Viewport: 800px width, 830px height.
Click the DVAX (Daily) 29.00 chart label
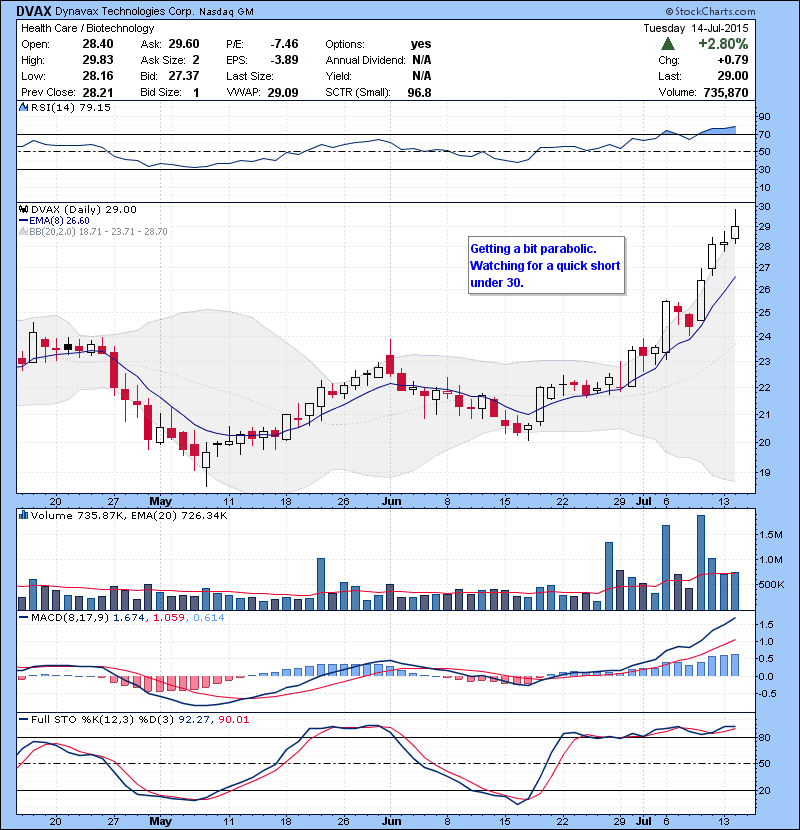pos(84,210)
